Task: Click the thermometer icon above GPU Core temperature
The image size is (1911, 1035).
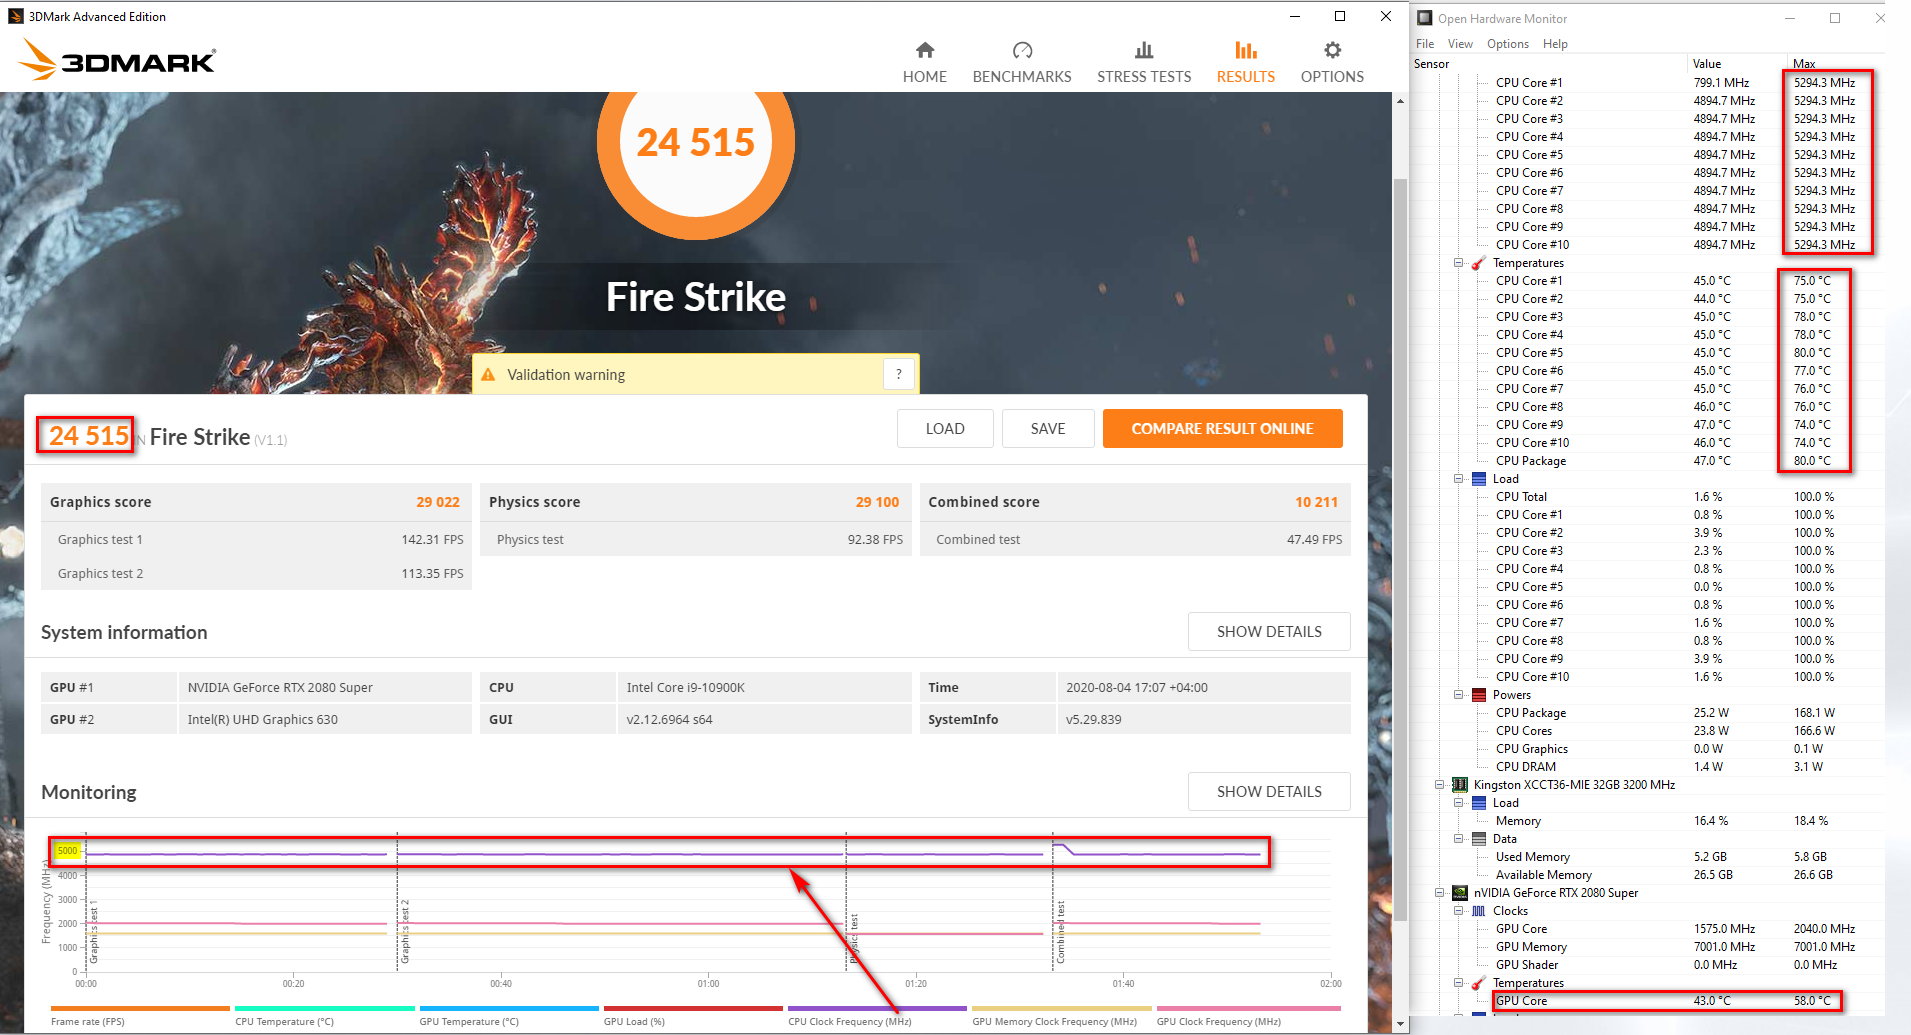Action: (1478, 983)
